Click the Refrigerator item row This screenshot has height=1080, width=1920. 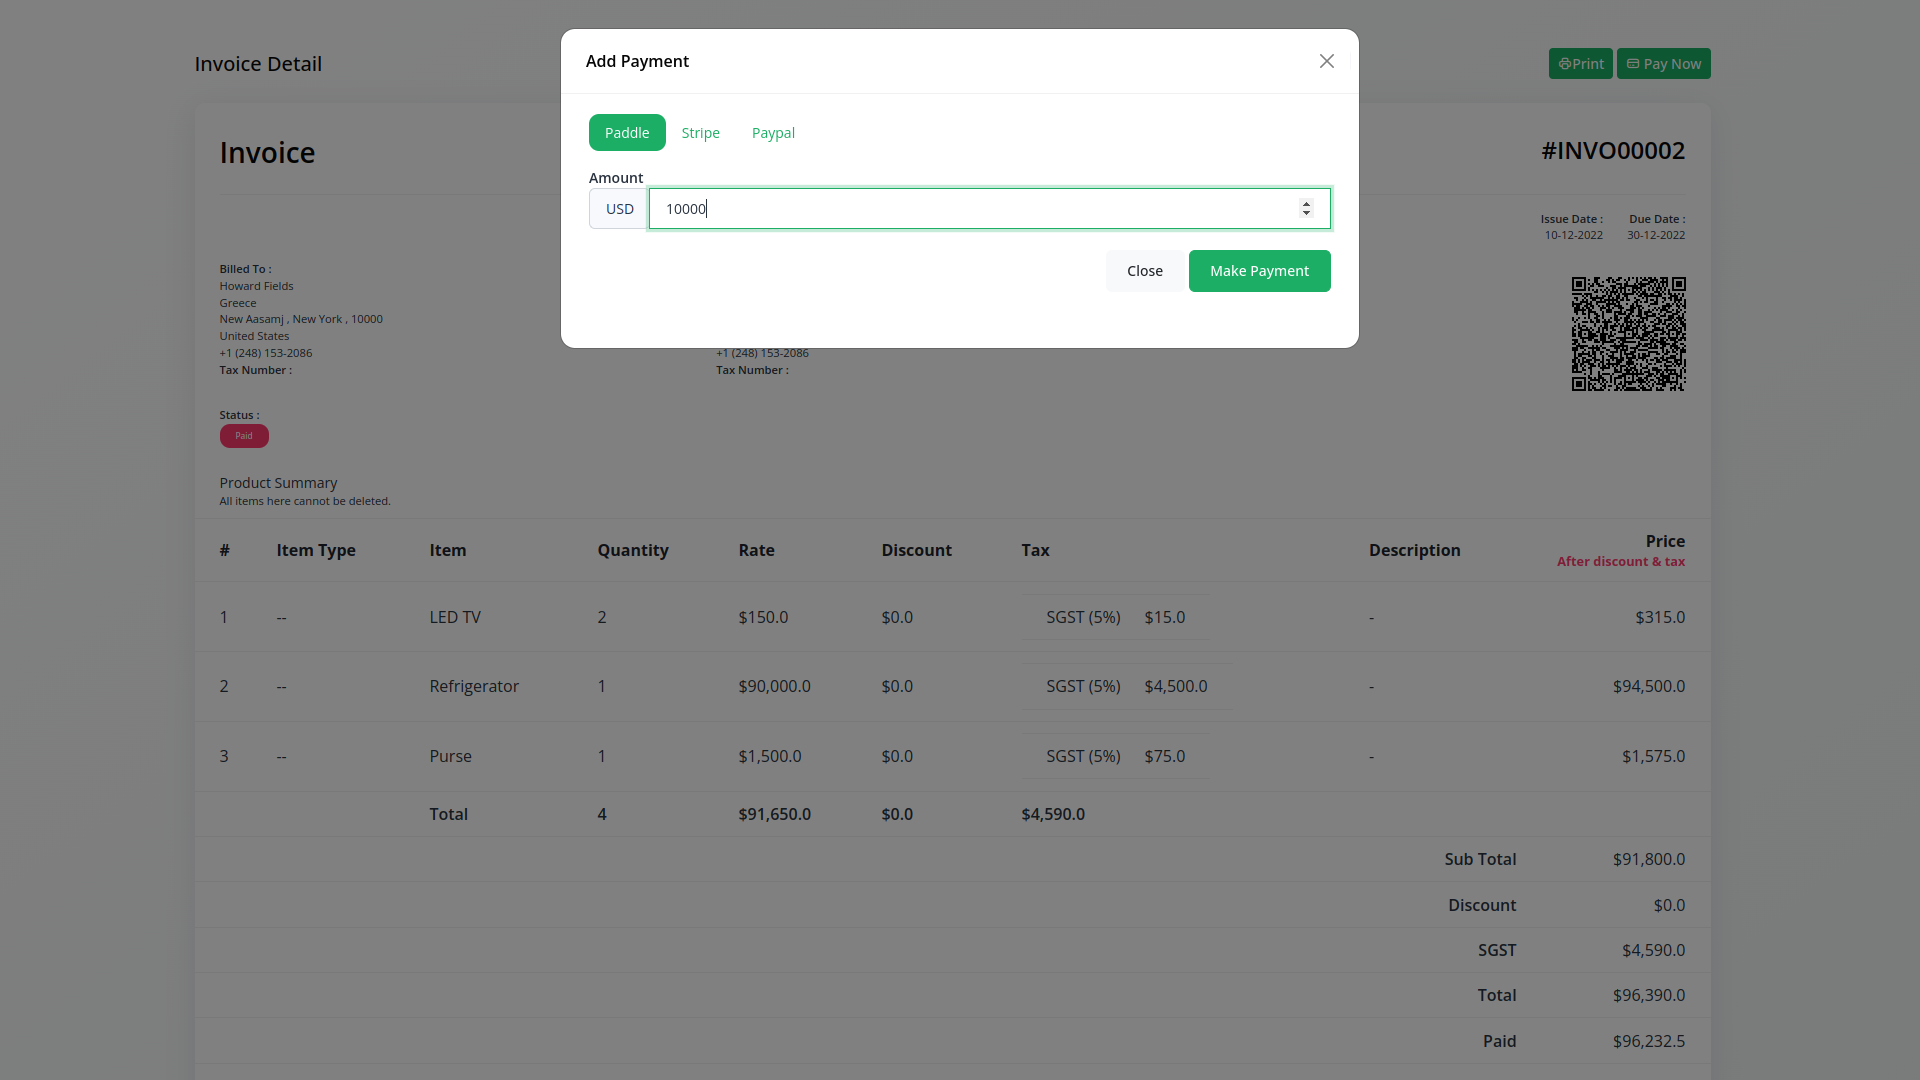click(x=474, y=687)
